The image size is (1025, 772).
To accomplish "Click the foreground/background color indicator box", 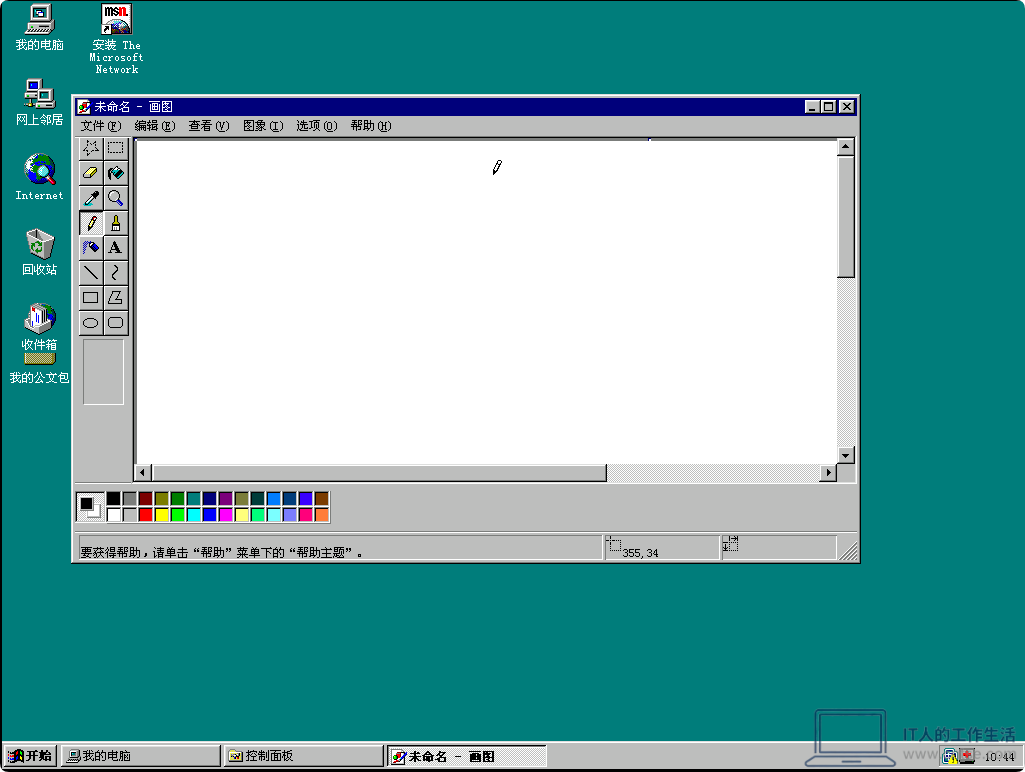I will [x=90, y=507].
